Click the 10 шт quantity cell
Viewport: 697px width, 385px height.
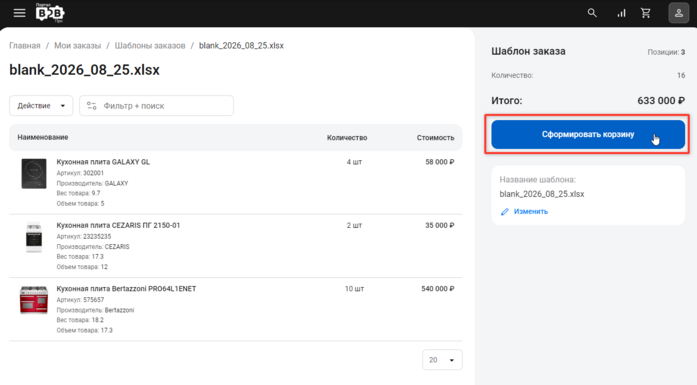(x=354, y=289)
